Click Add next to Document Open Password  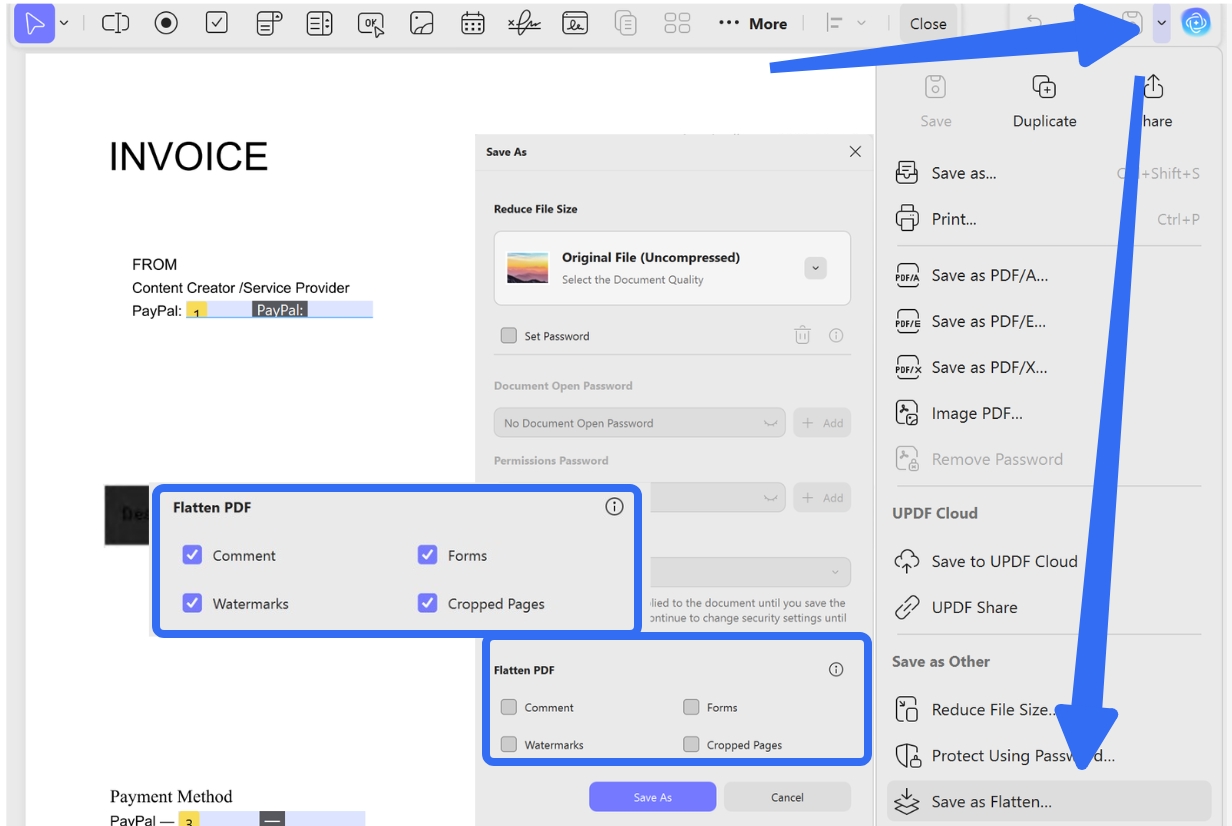(x=822, y=423)
